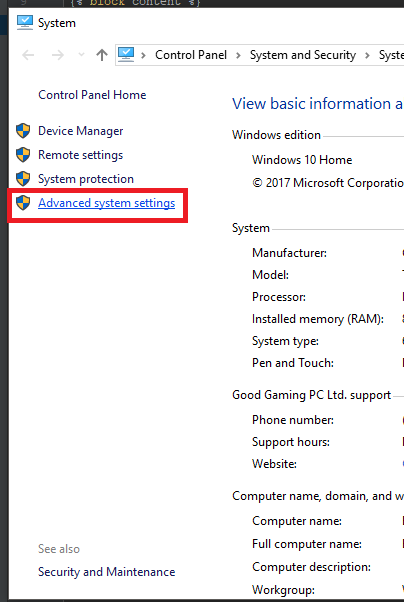The height and width of the screenshot is (602, 404).
Task: Click the Remote settings shield icon
Action: tap(23, 155)
